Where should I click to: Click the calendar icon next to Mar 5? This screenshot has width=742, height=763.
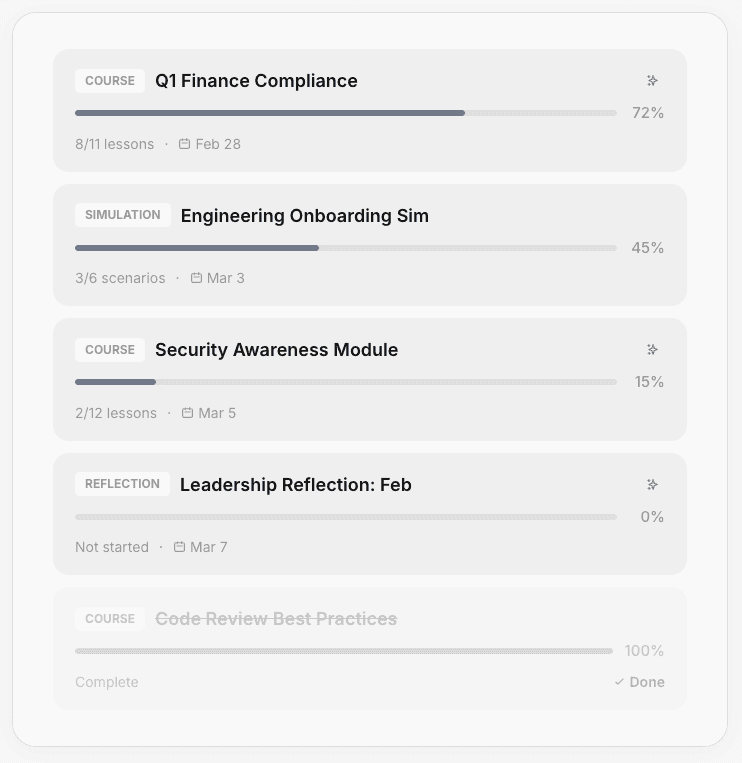tap(187, 413)
